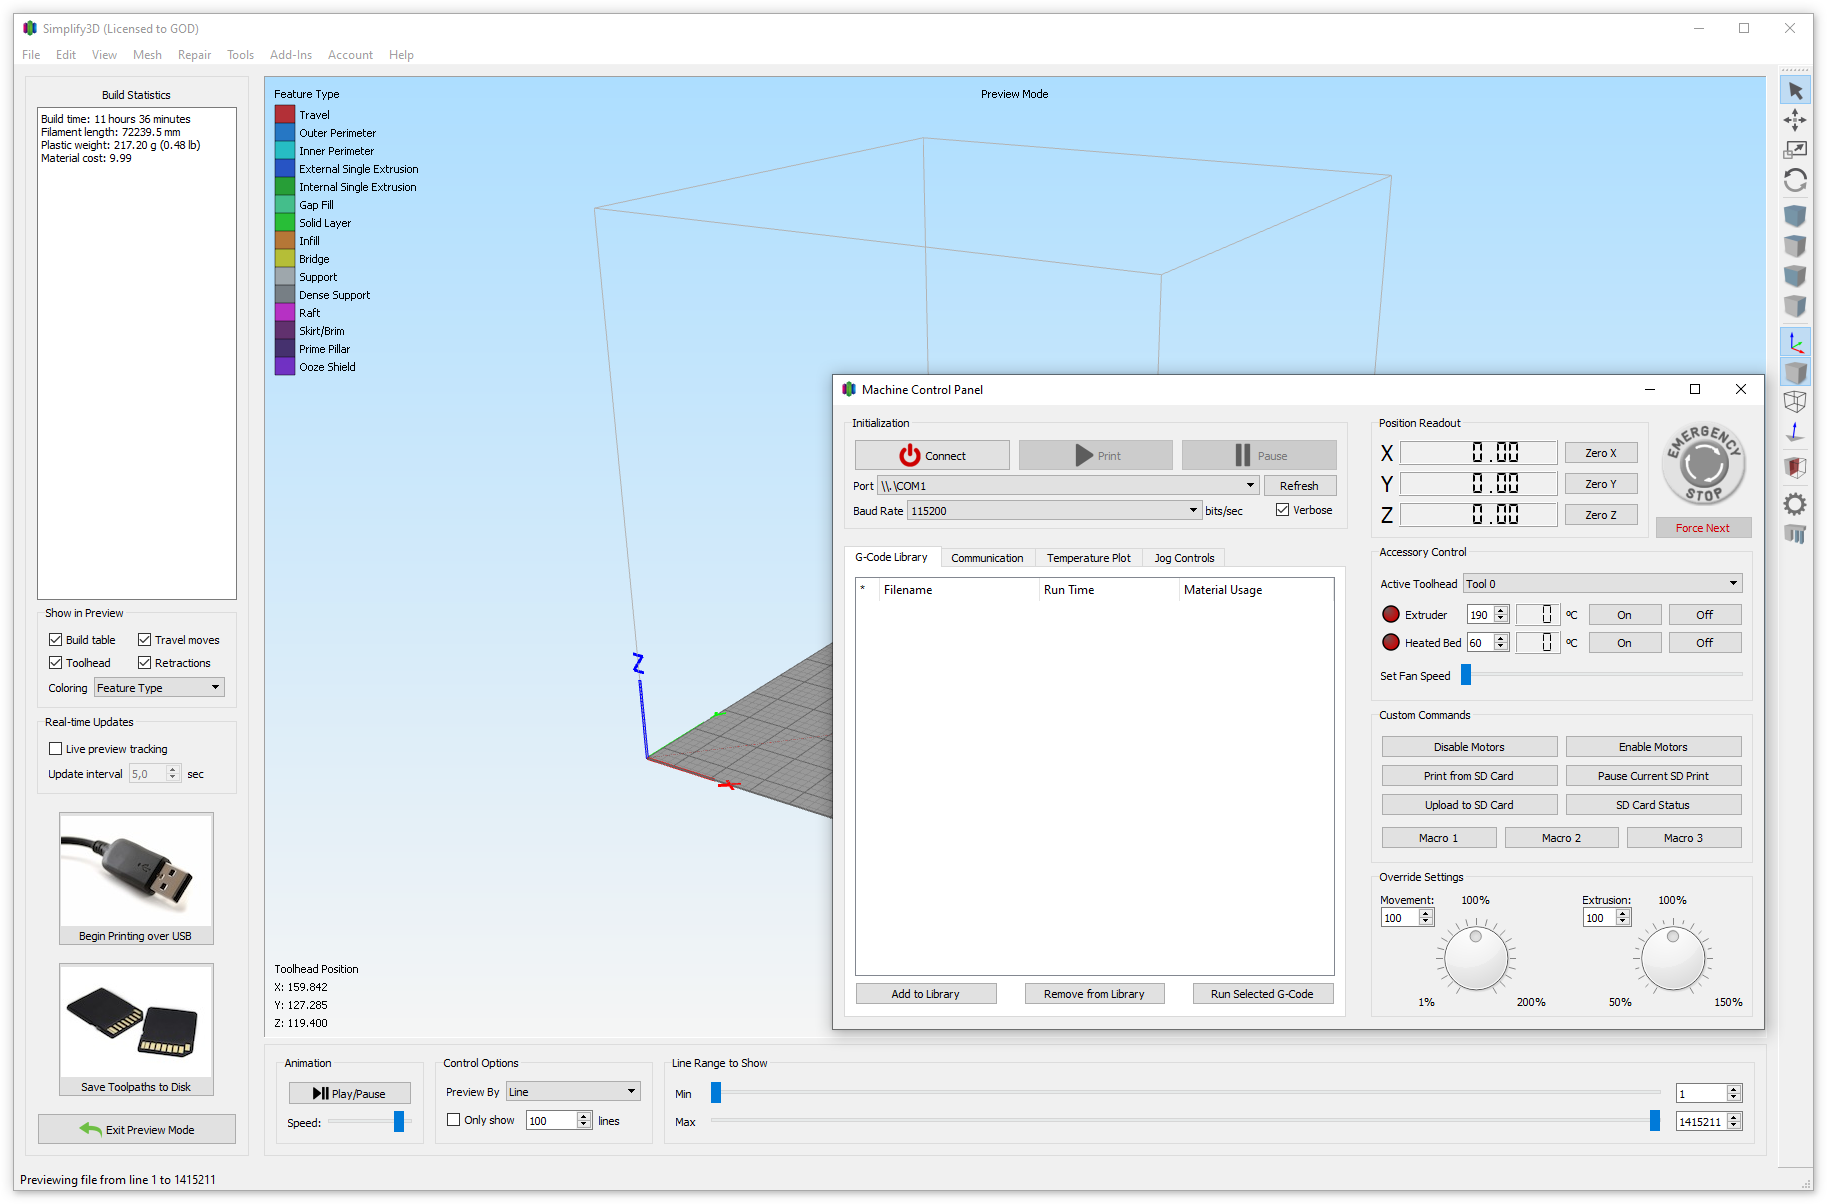Click the Disable Motors button
This screenshot has width=1827, height=1204.
(1469, 746)
